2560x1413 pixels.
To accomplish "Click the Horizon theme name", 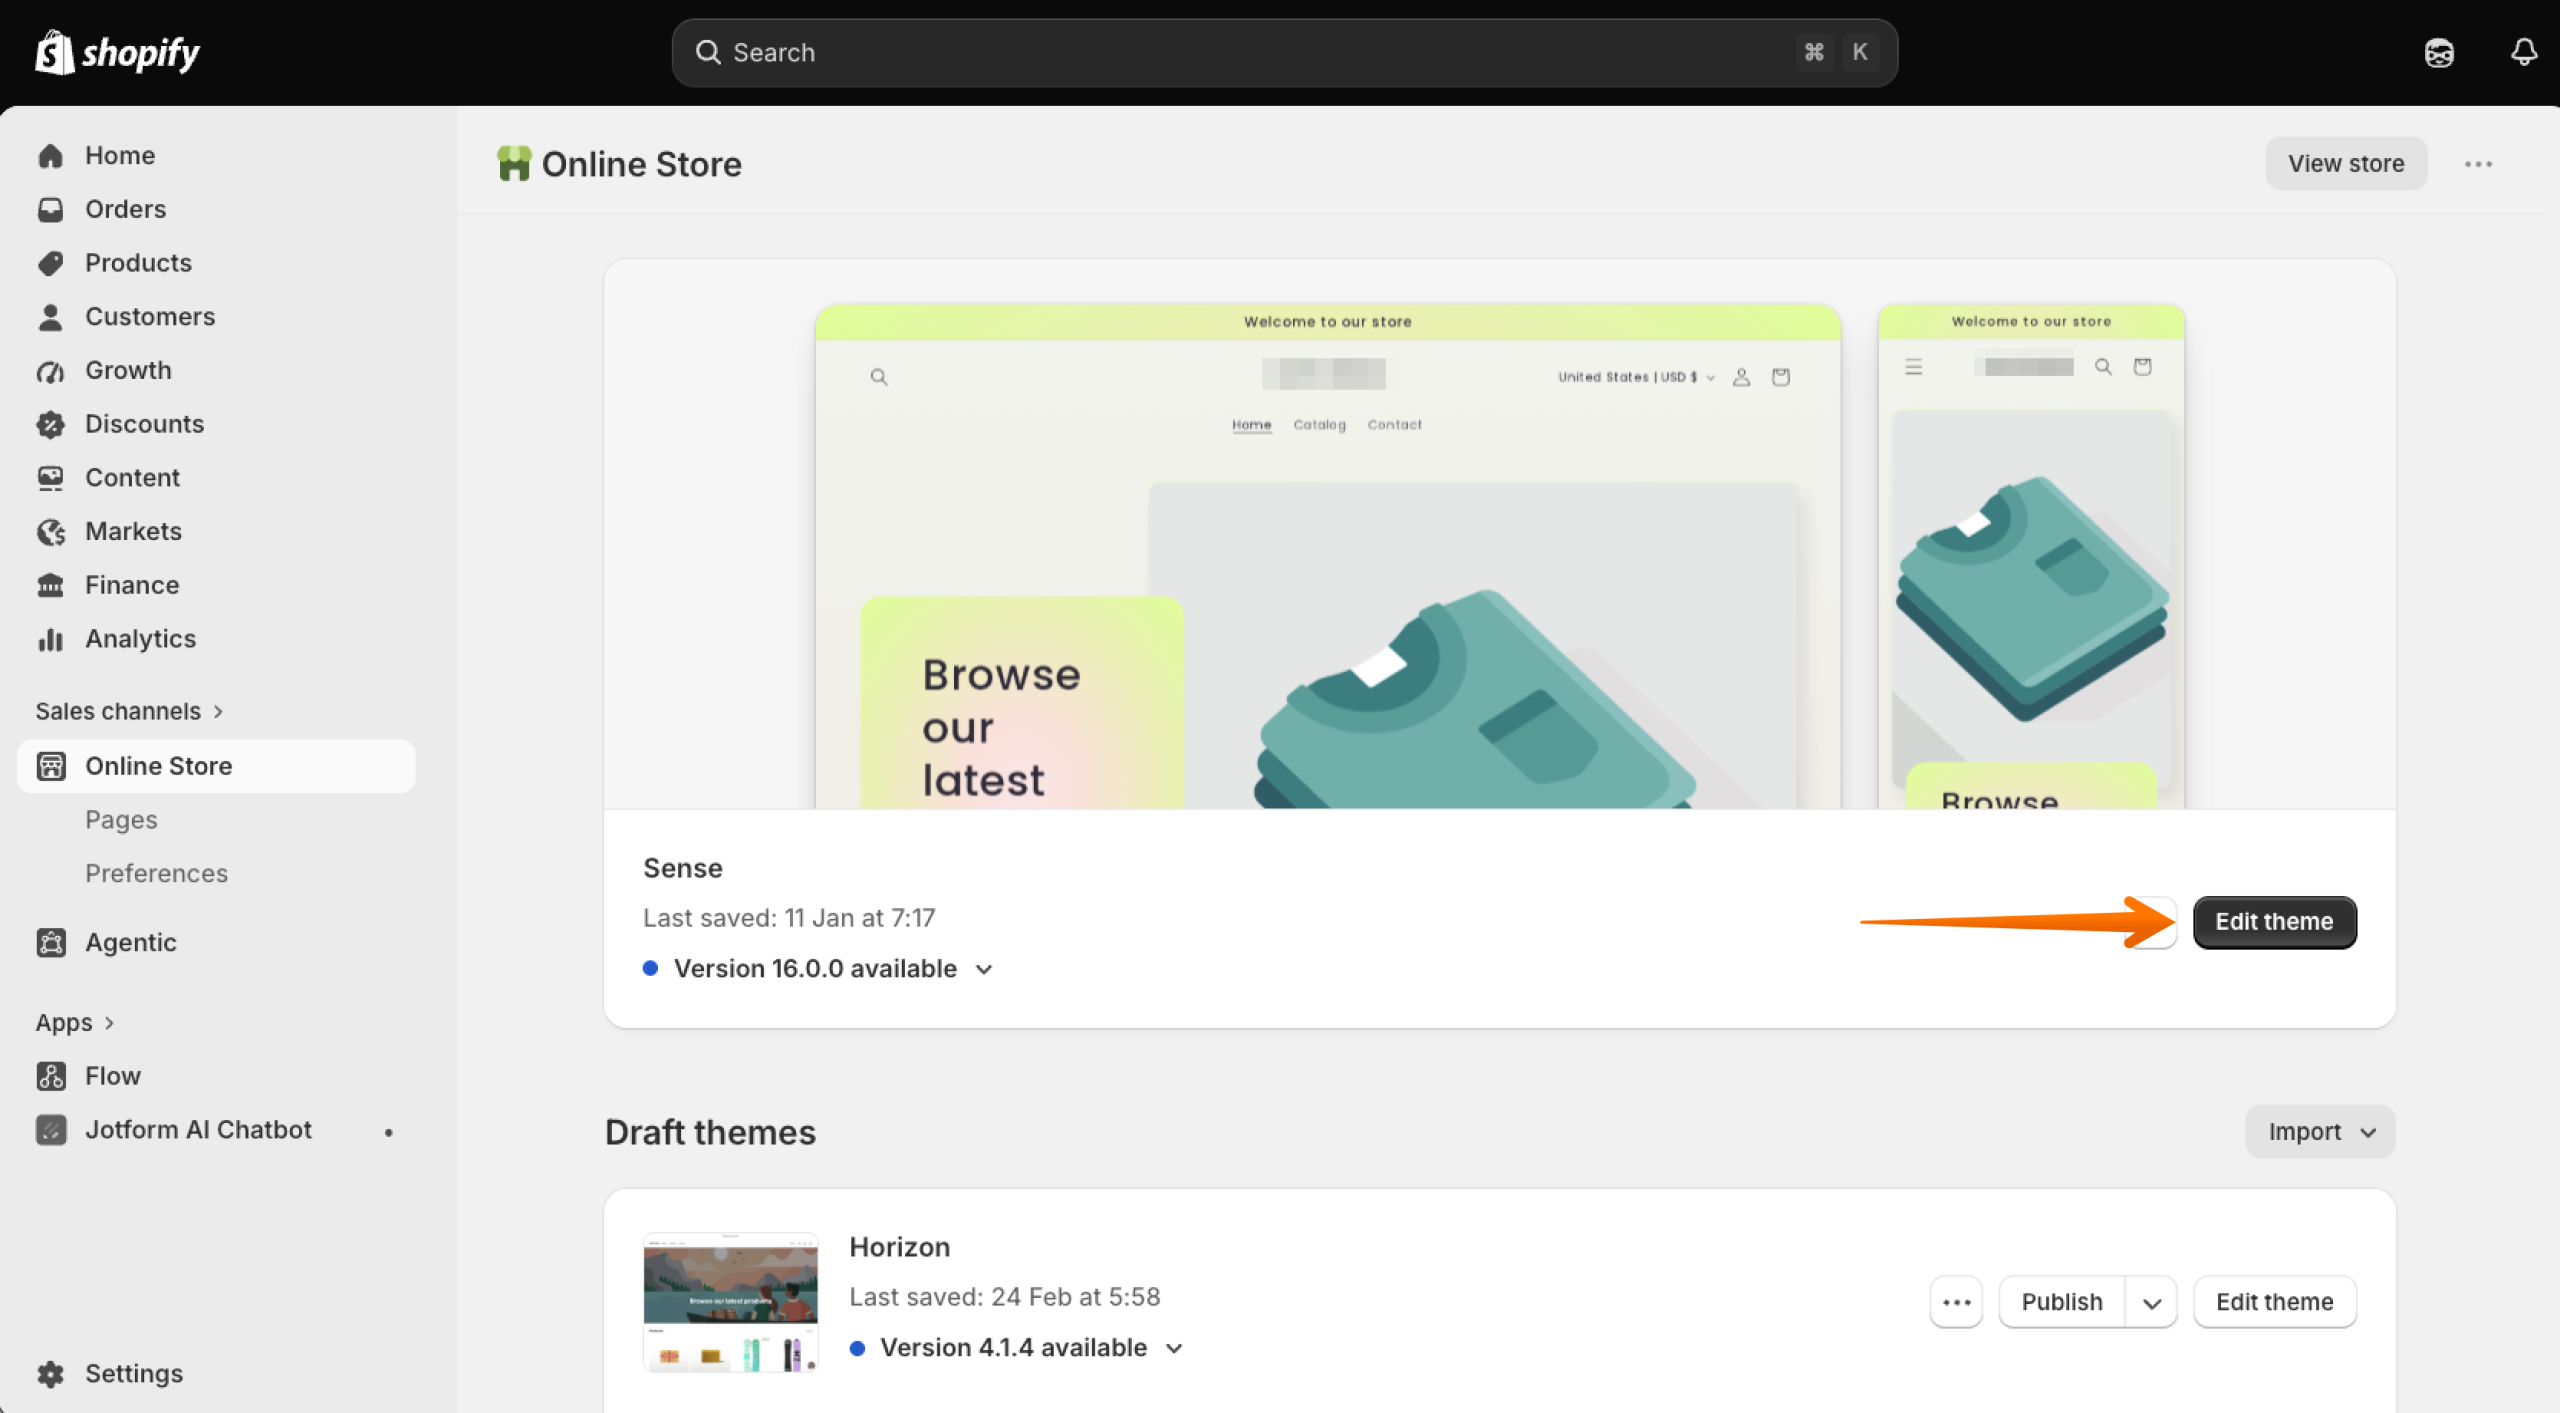I will (900, 1247).
